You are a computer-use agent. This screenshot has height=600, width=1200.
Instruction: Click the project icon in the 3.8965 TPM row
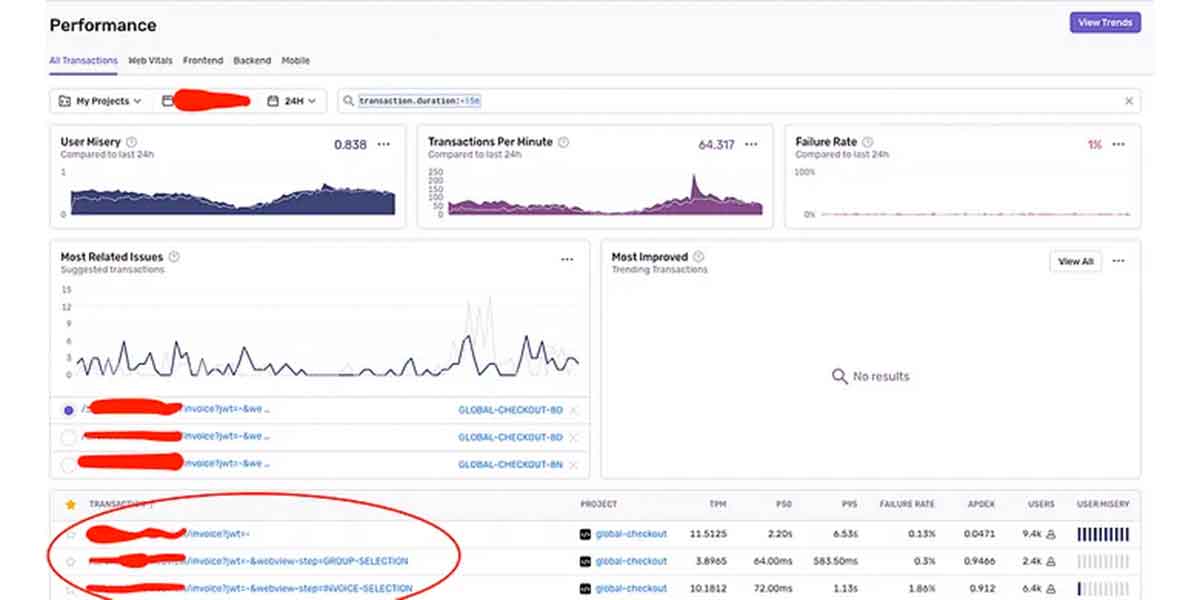tap(585, 561)
